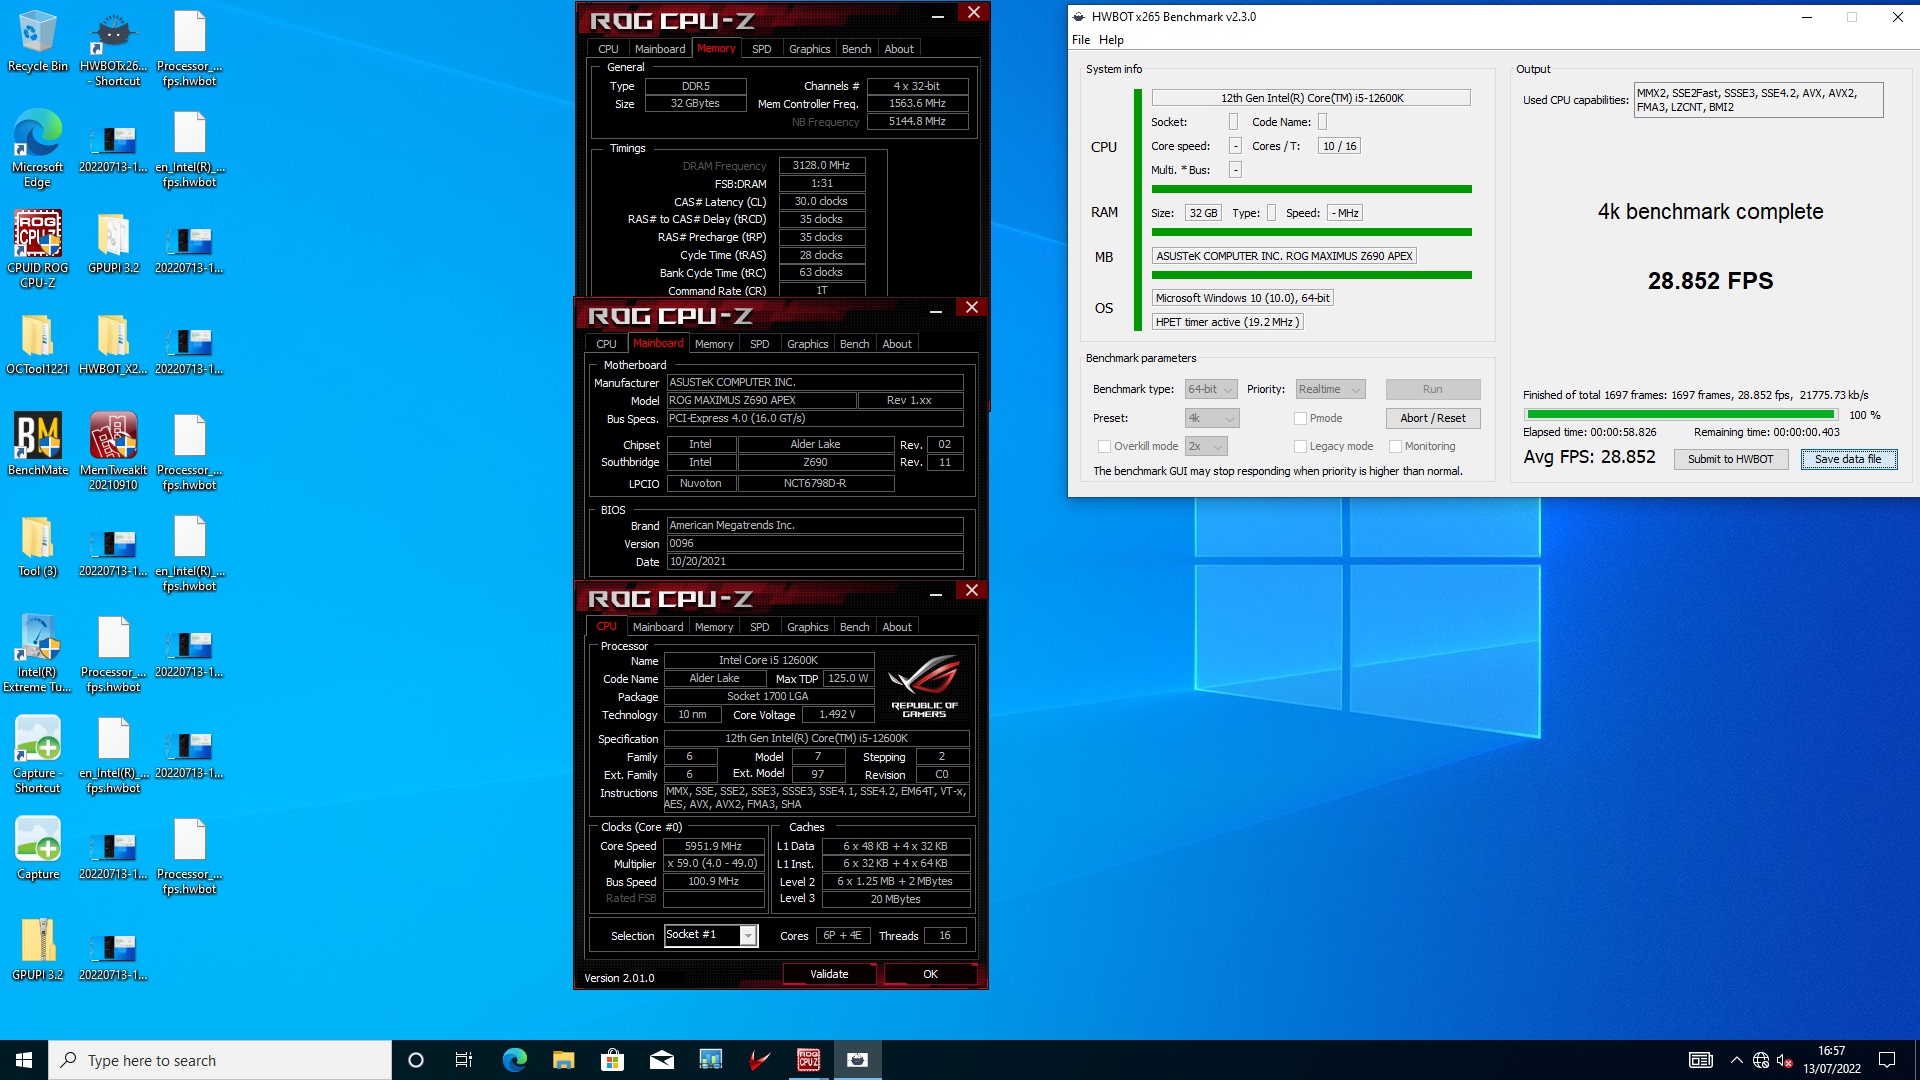
Task: Click the clock and date in taskbar
Action: tap(1832, 1060)
